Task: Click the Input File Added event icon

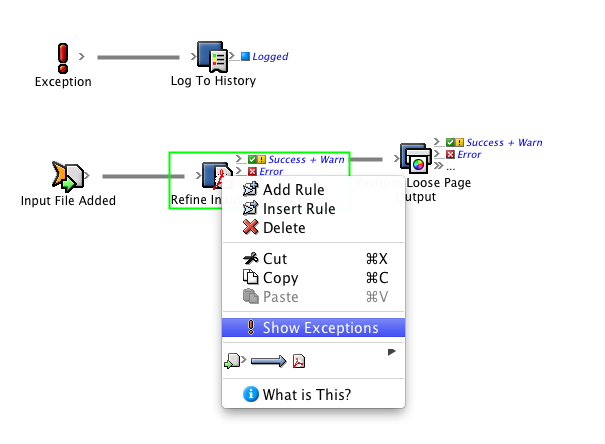Action: coord(67,177)
